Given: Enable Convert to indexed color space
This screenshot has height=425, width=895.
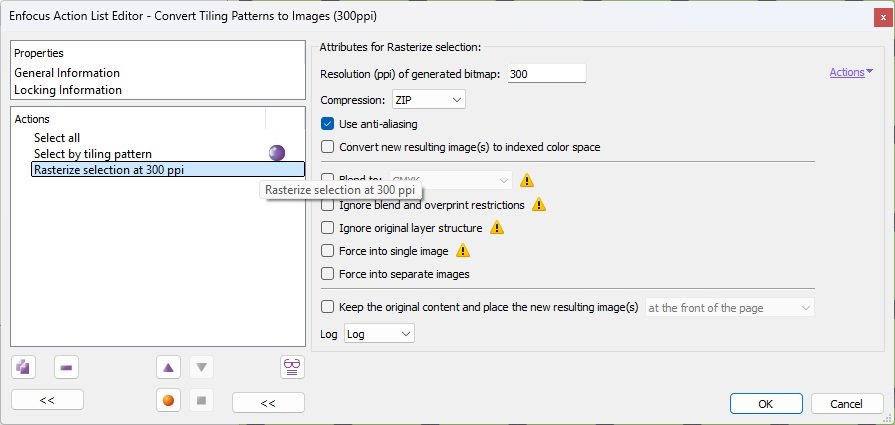Looking at the screenshot, I should [x=327, y=147].
